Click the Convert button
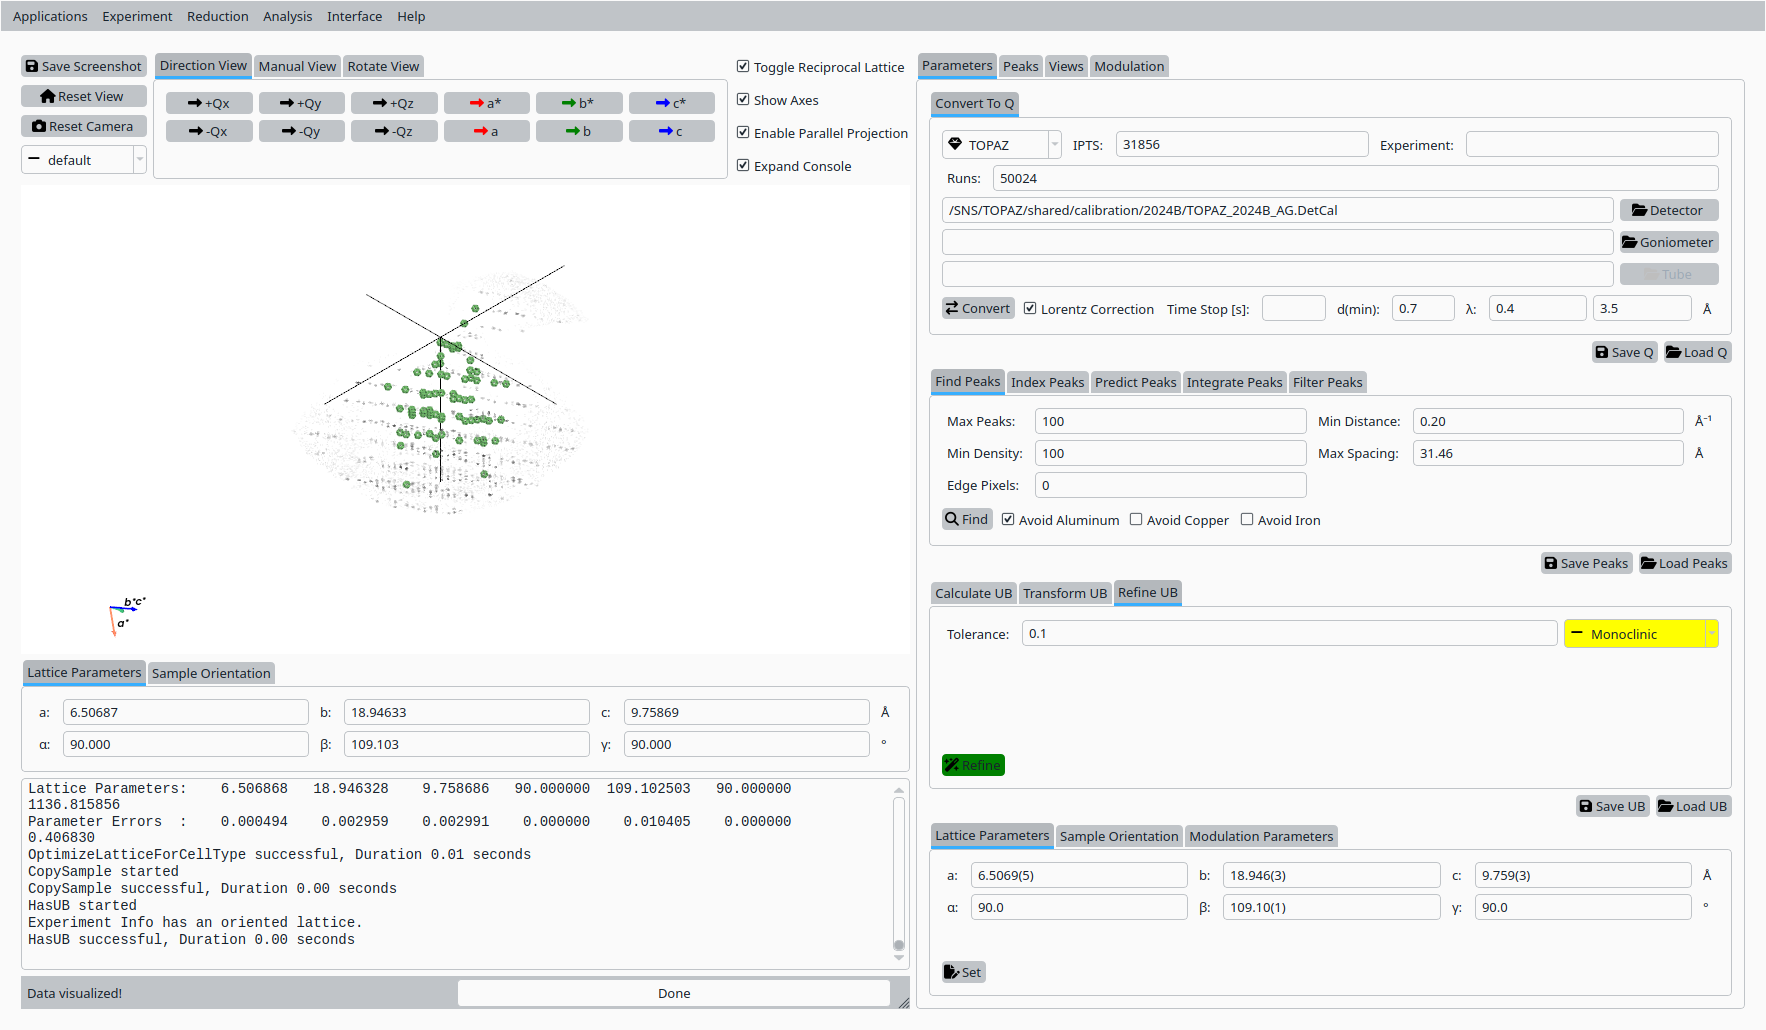Viewport: 1766px width, 1030px height. 978,308
